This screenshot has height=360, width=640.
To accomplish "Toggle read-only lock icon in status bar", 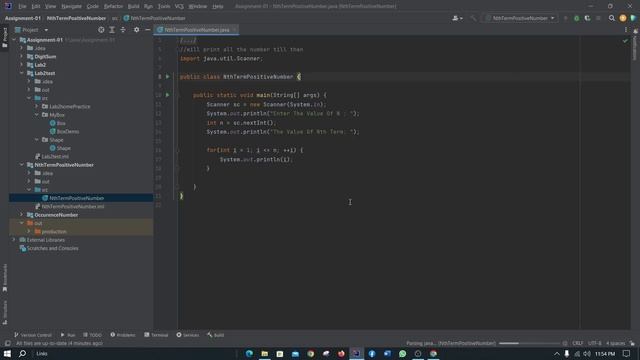I will click(632, 343).
